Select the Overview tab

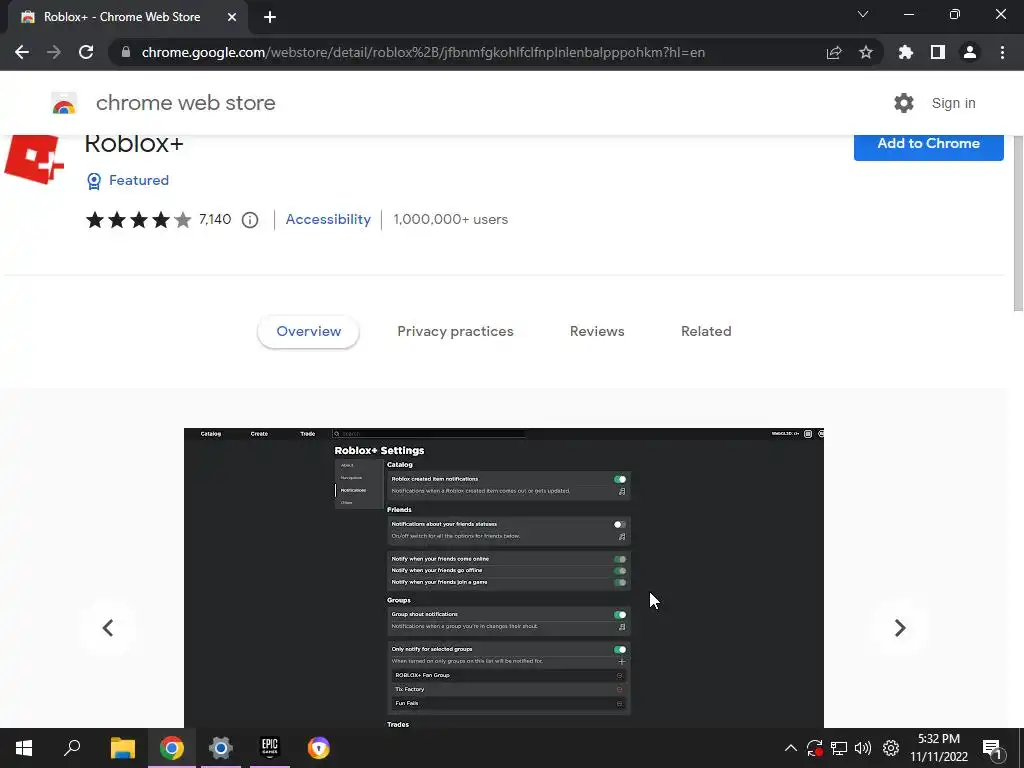point(308,332)
